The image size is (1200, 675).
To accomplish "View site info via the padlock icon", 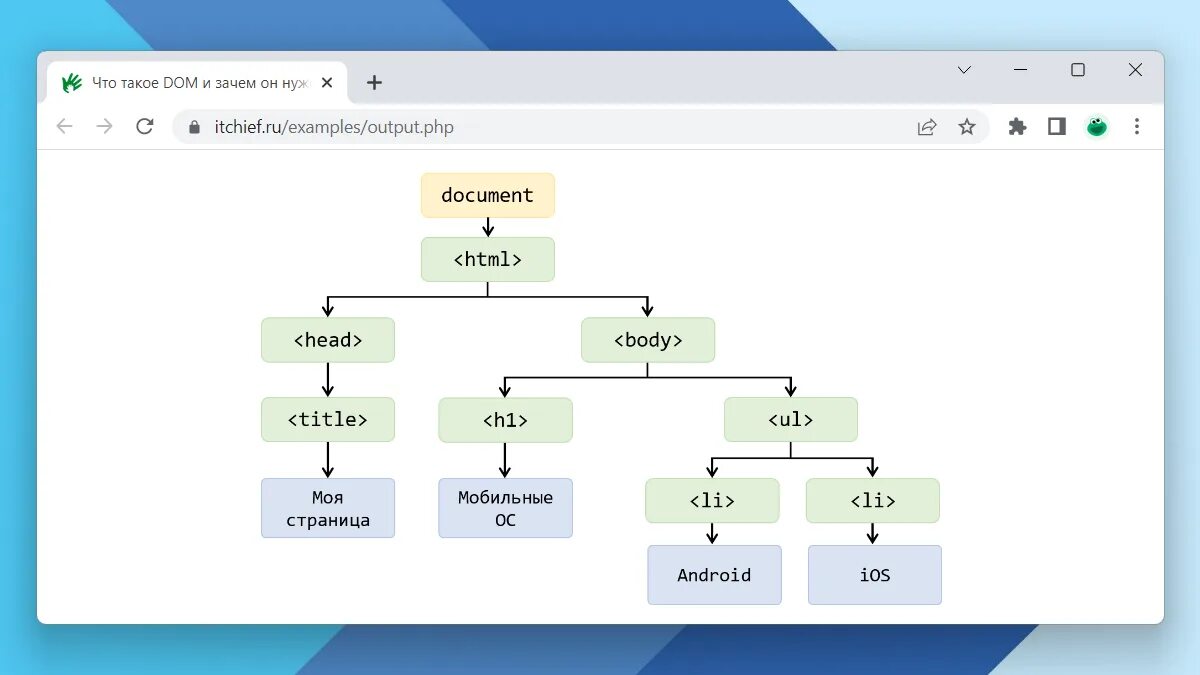I will [x=194, y=127].
